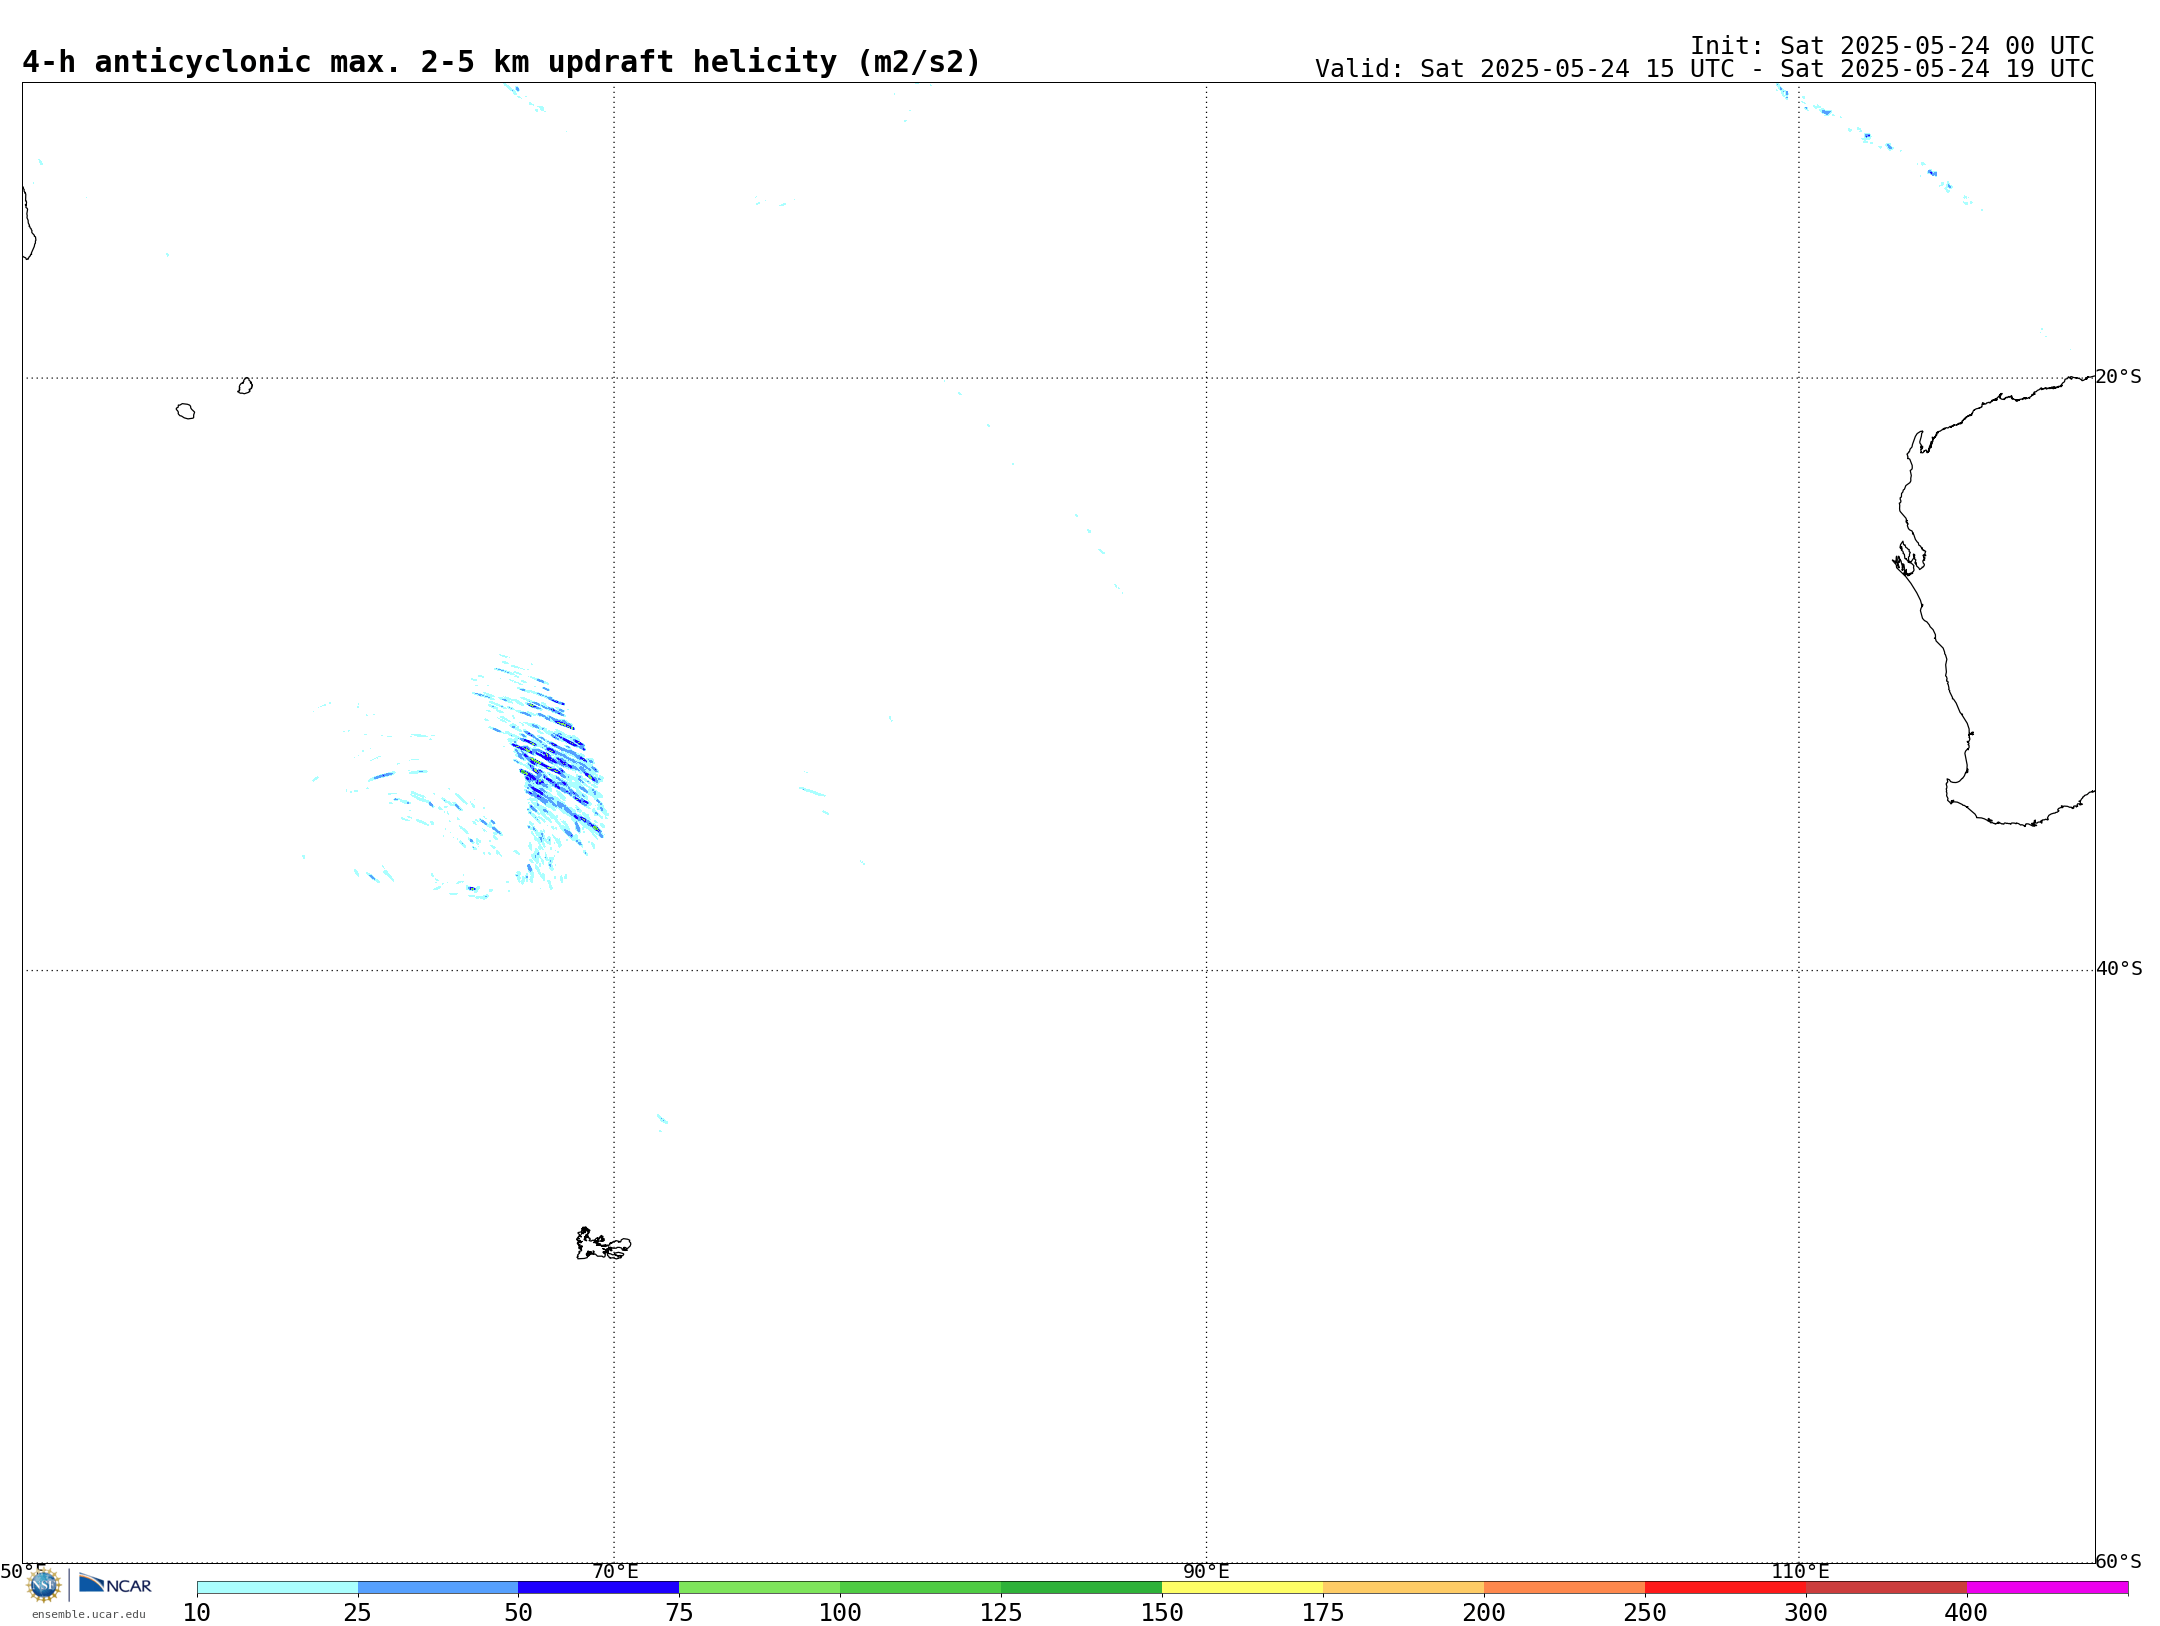Click the NCAR logo
The width and height of the screenshot is (2160, 1626).
click(115, 1584)
